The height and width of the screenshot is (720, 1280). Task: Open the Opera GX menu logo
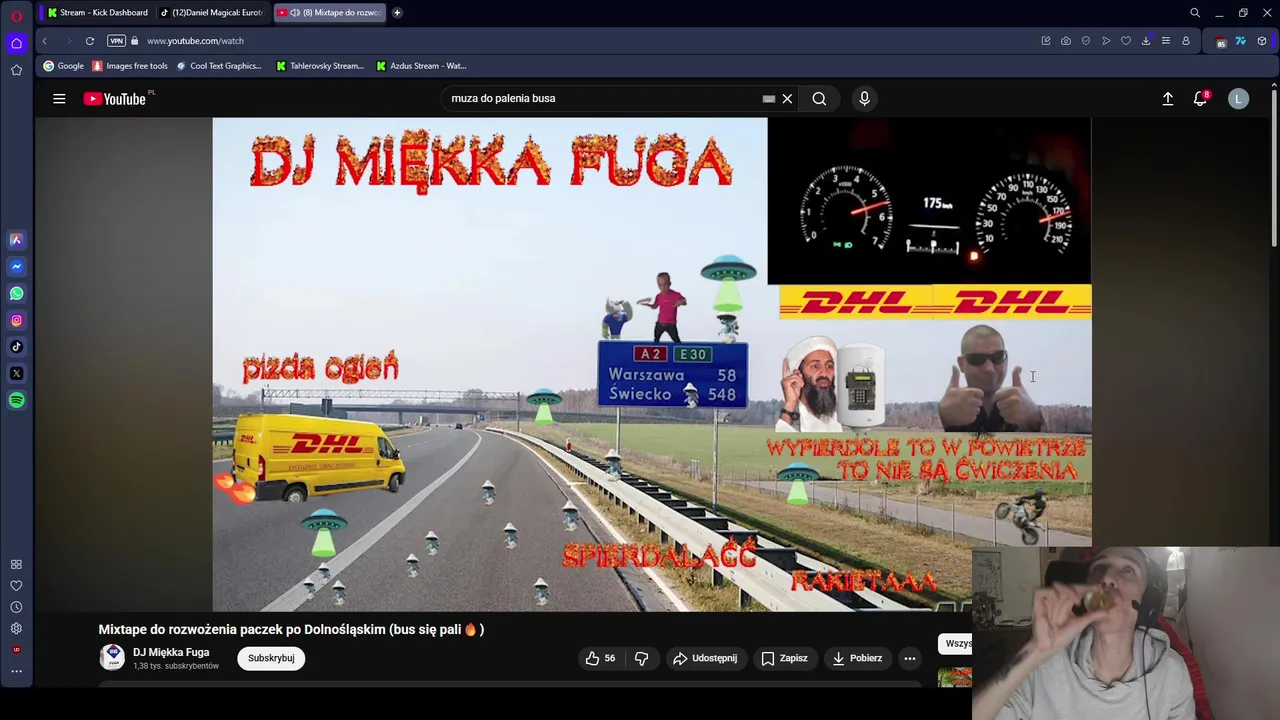(x=16, y=16)
